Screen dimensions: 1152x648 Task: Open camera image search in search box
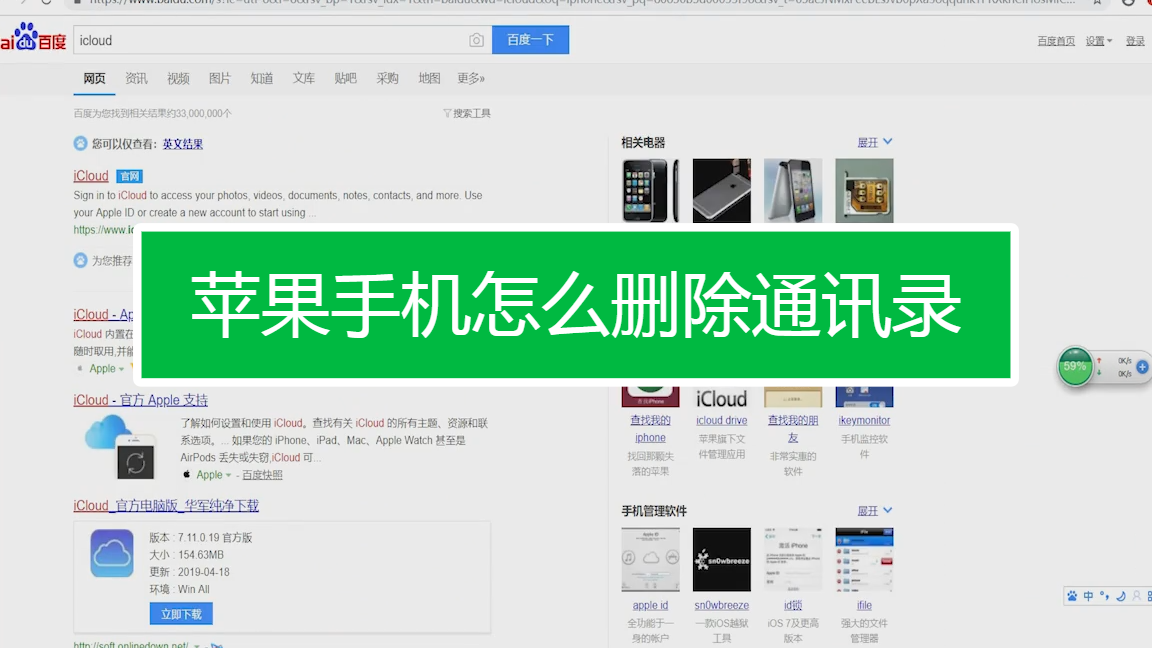(476, 40)
